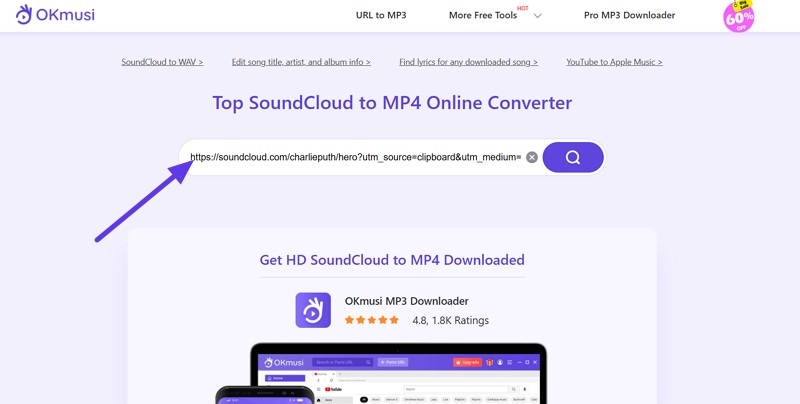Viewport: 800px width, 404px height.
Task: Click the laptop app preview image
Action: point(398,373)
